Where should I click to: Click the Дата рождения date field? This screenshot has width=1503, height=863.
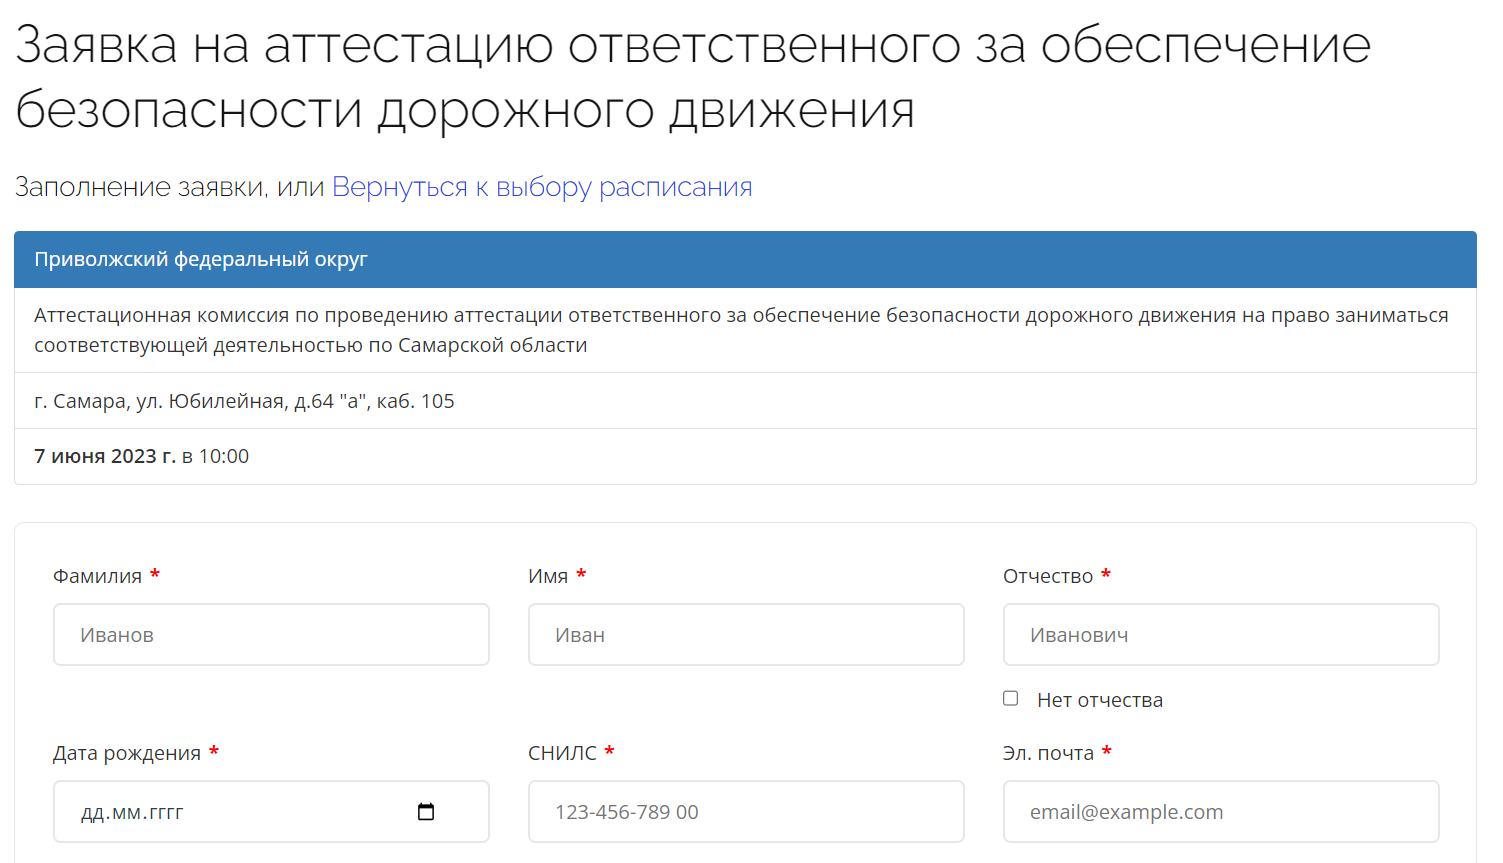tap(271, 811)
